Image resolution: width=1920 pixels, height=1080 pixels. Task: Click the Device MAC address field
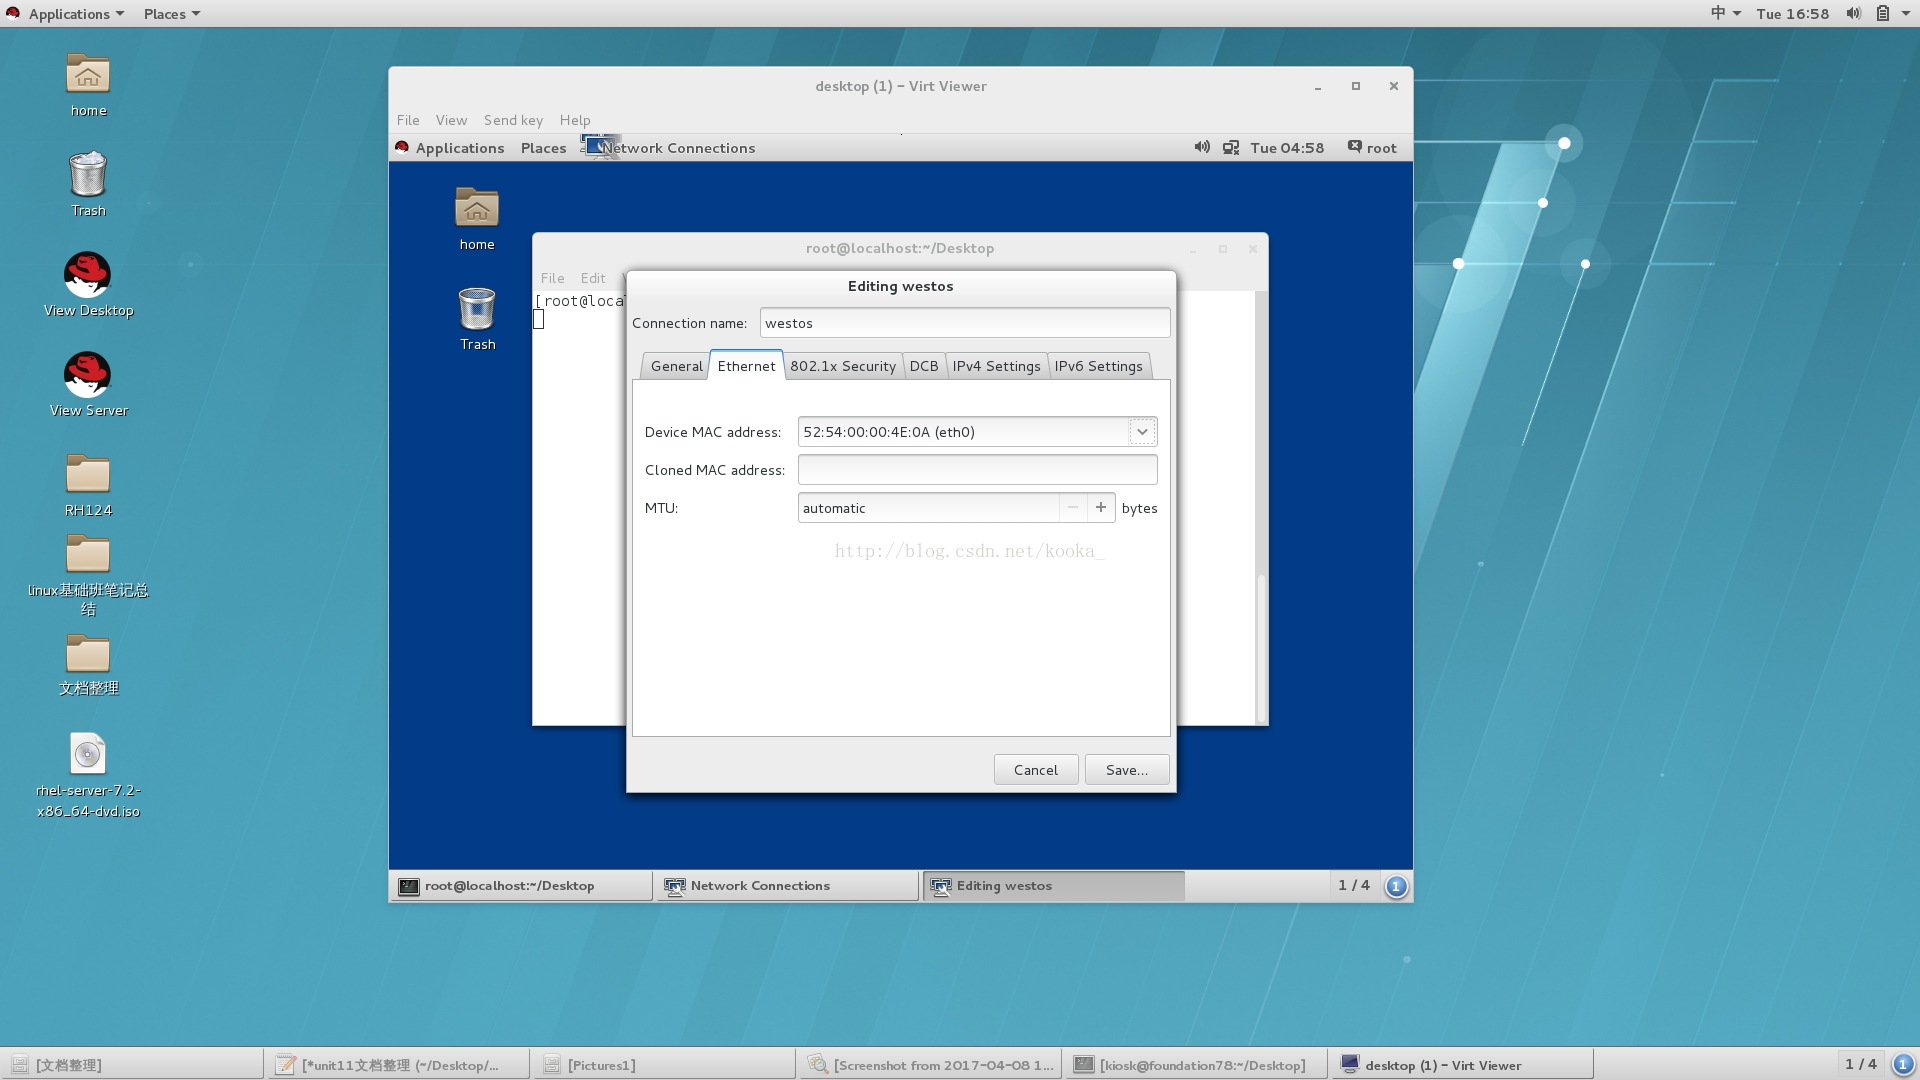[964, 432]
